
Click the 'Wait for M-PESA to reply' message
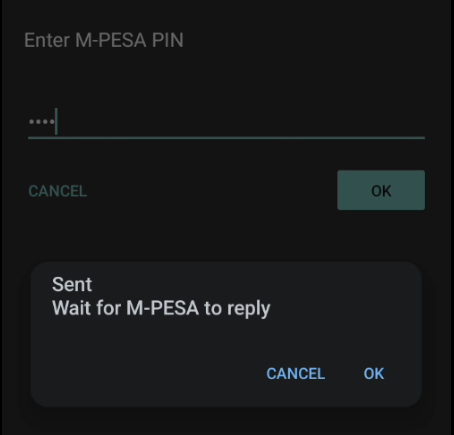tap(161, 308)
